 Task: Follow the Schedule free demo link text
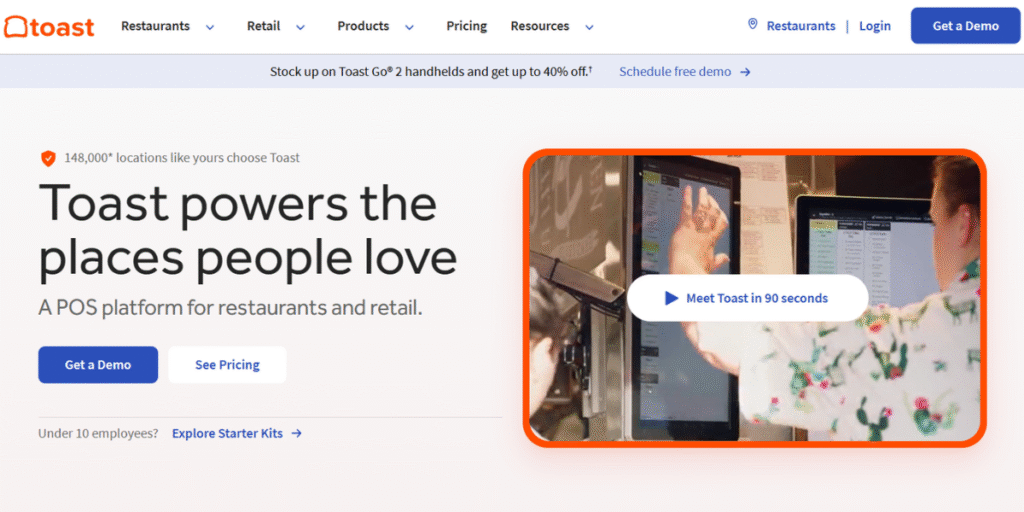tap(675, 72)
